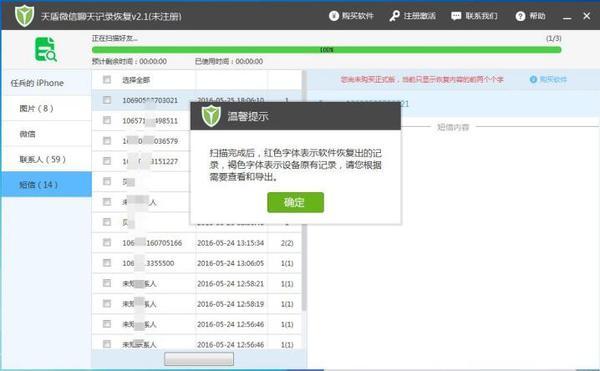
Task: Open 注册激活 registration option
Action: (x=412, y=16)
